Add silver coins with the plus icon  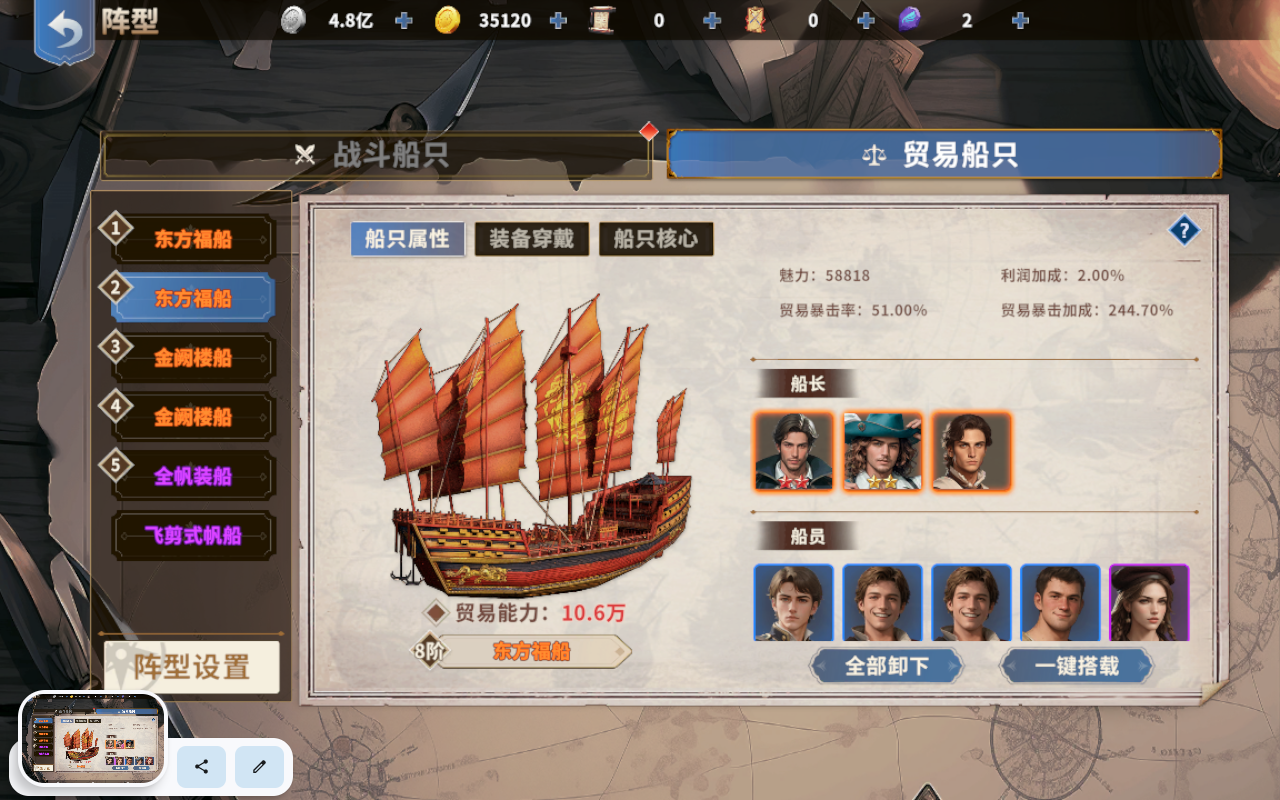[x=404, y=20]
